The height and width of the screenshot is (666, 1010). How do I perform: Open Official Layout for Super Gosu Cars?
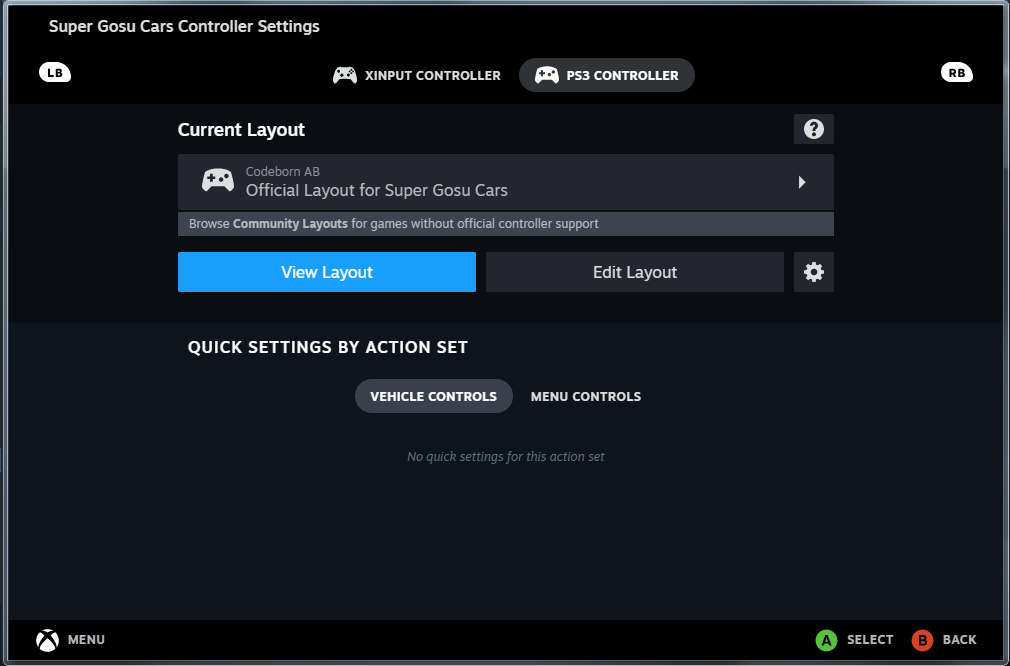point(506,182)
